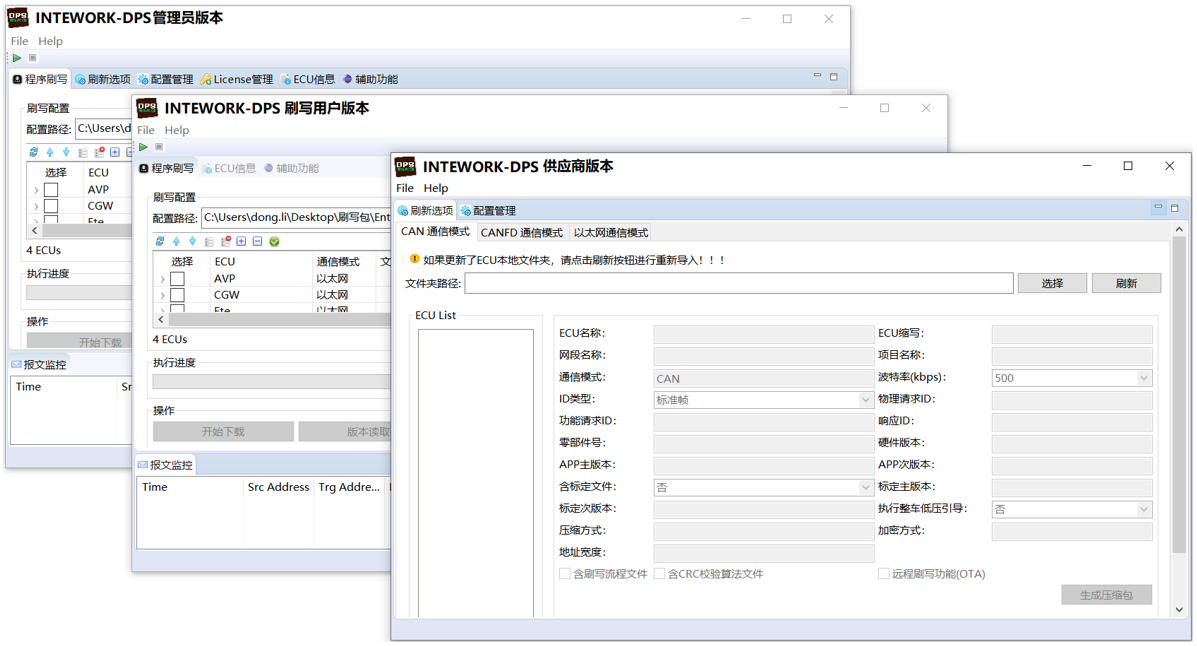
Task: Click the plain list icon in the admin window toolbar
Action: [x=82, y=153]
